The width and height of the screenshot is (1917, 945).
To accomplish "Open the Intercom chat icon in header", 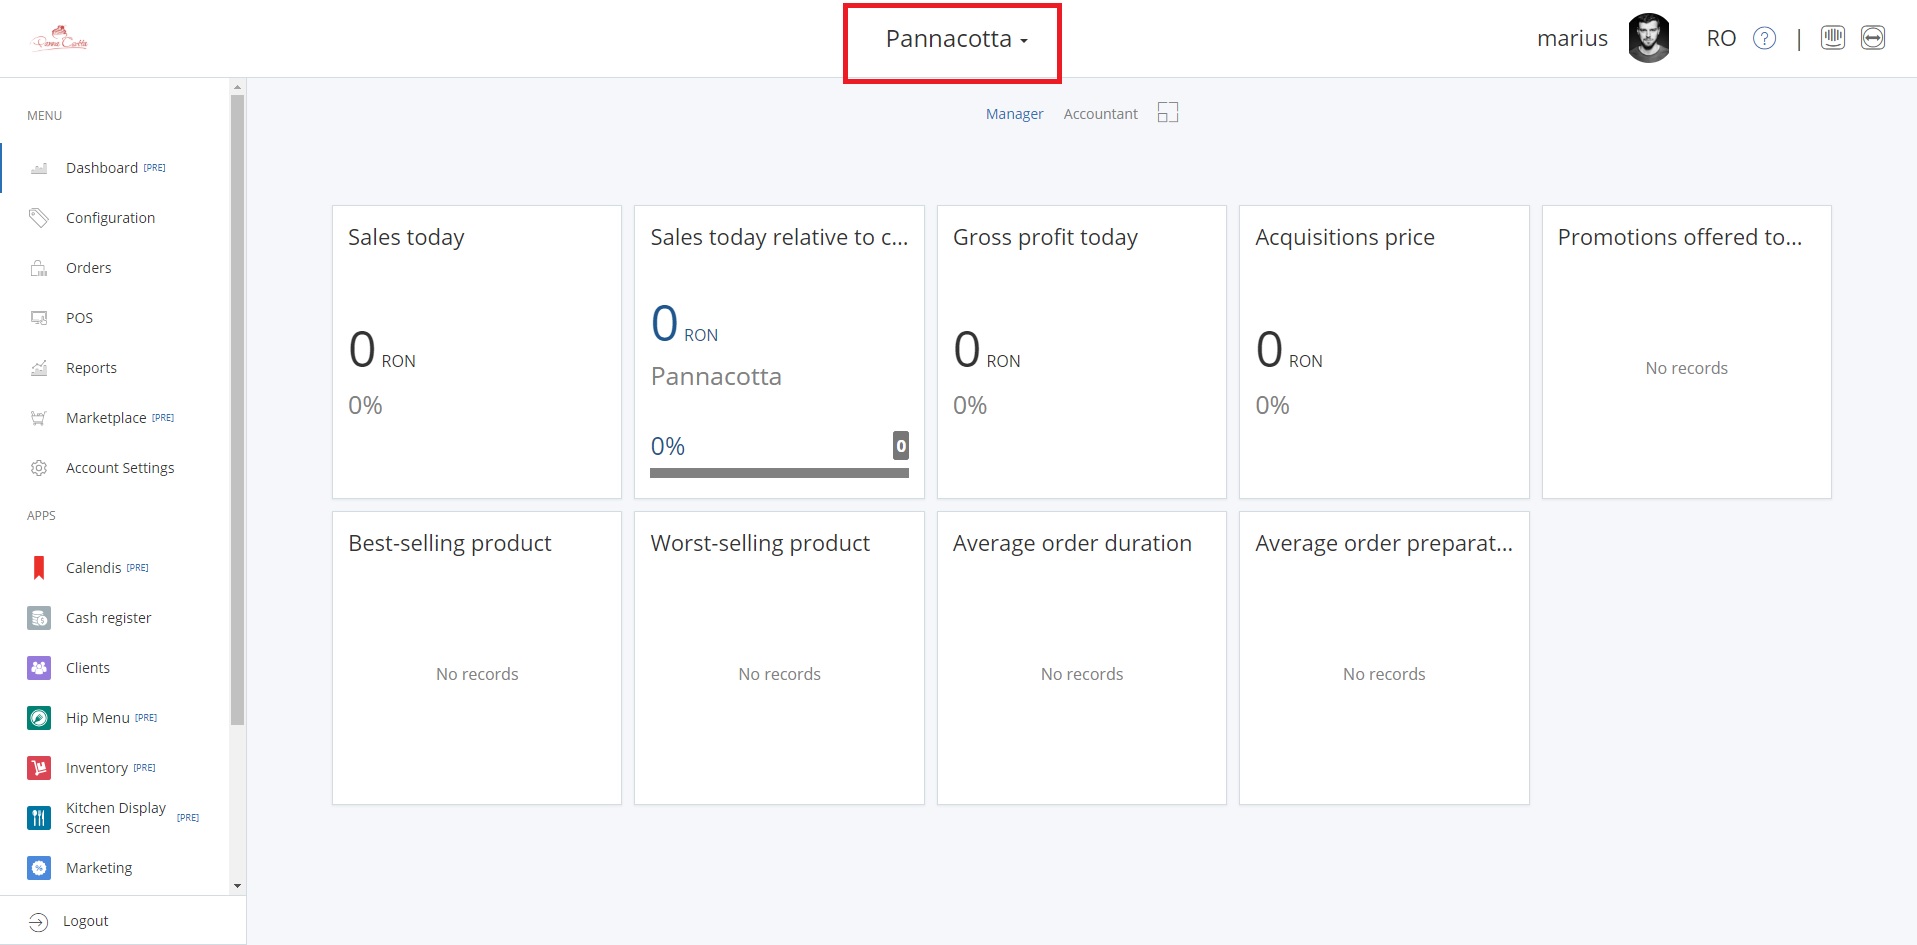I will tap(1832, 38).
